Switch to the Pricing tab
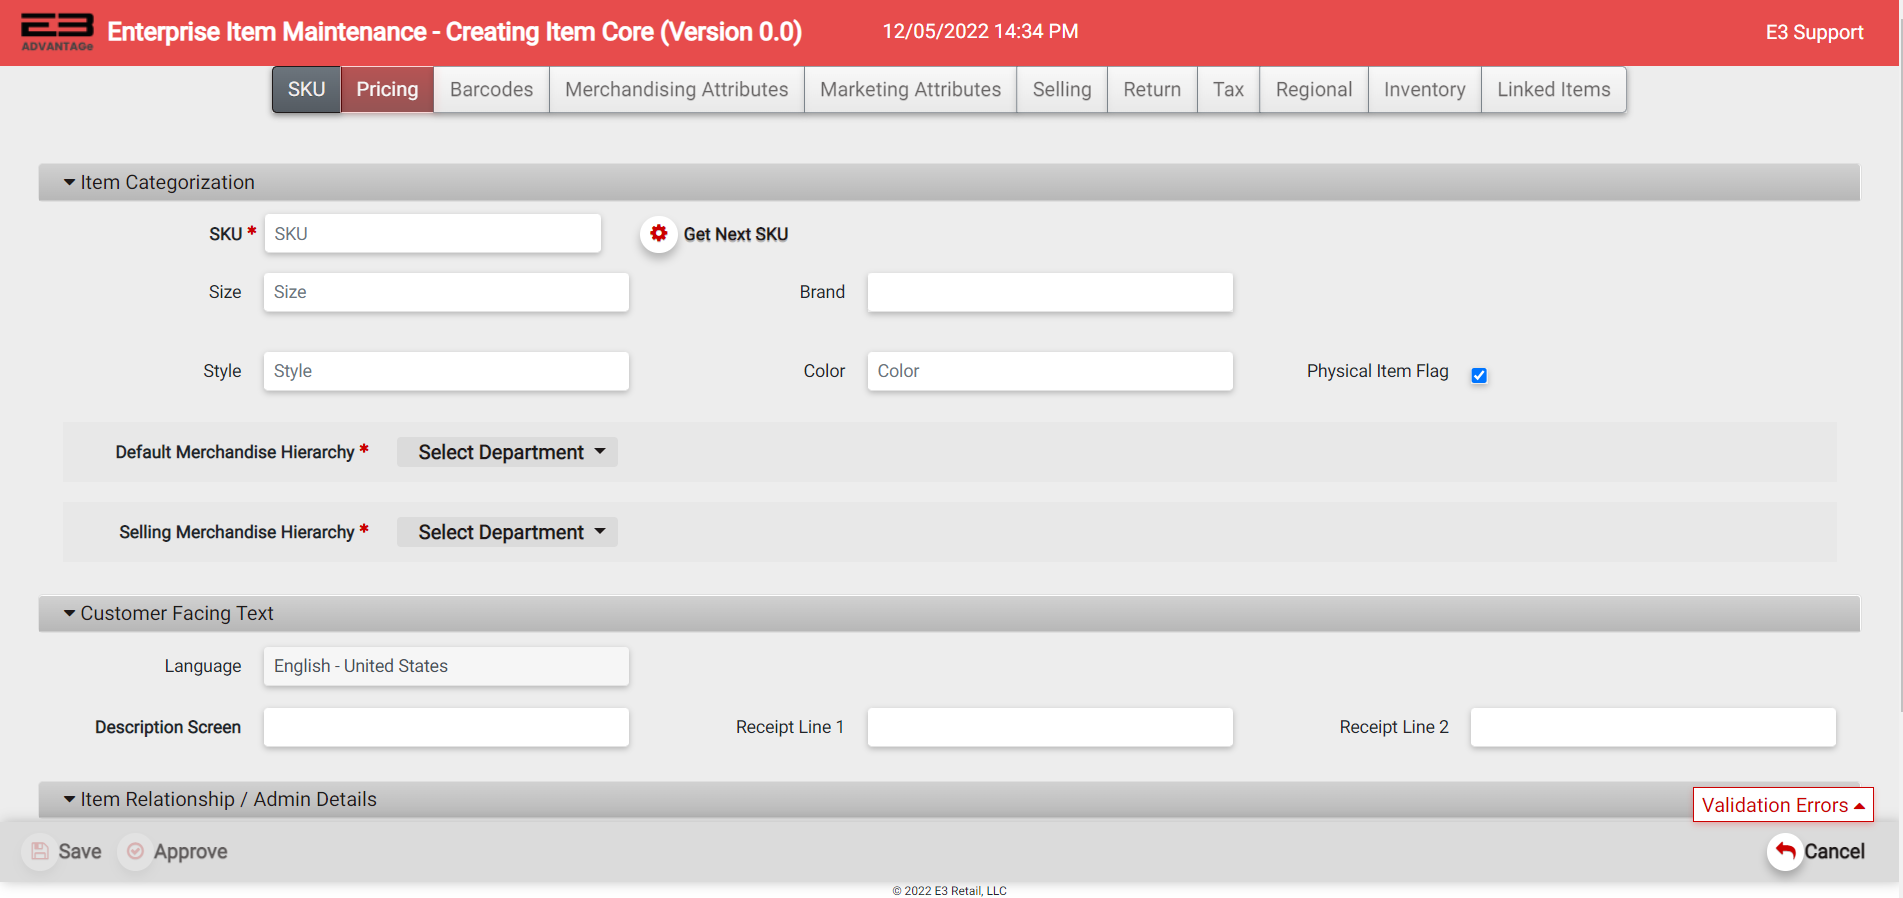Viewport: 1903px width, 898px height. coord(387,90)
